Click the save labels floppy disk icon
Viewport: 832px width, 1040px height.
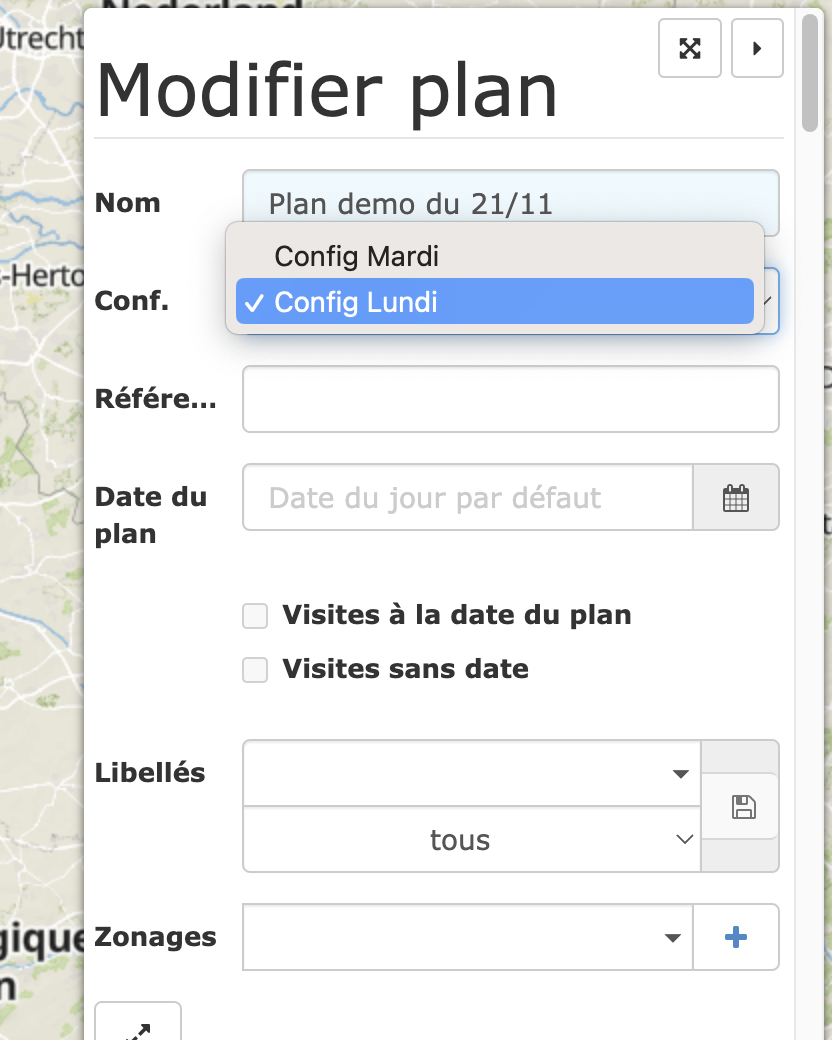click(743, 807)
